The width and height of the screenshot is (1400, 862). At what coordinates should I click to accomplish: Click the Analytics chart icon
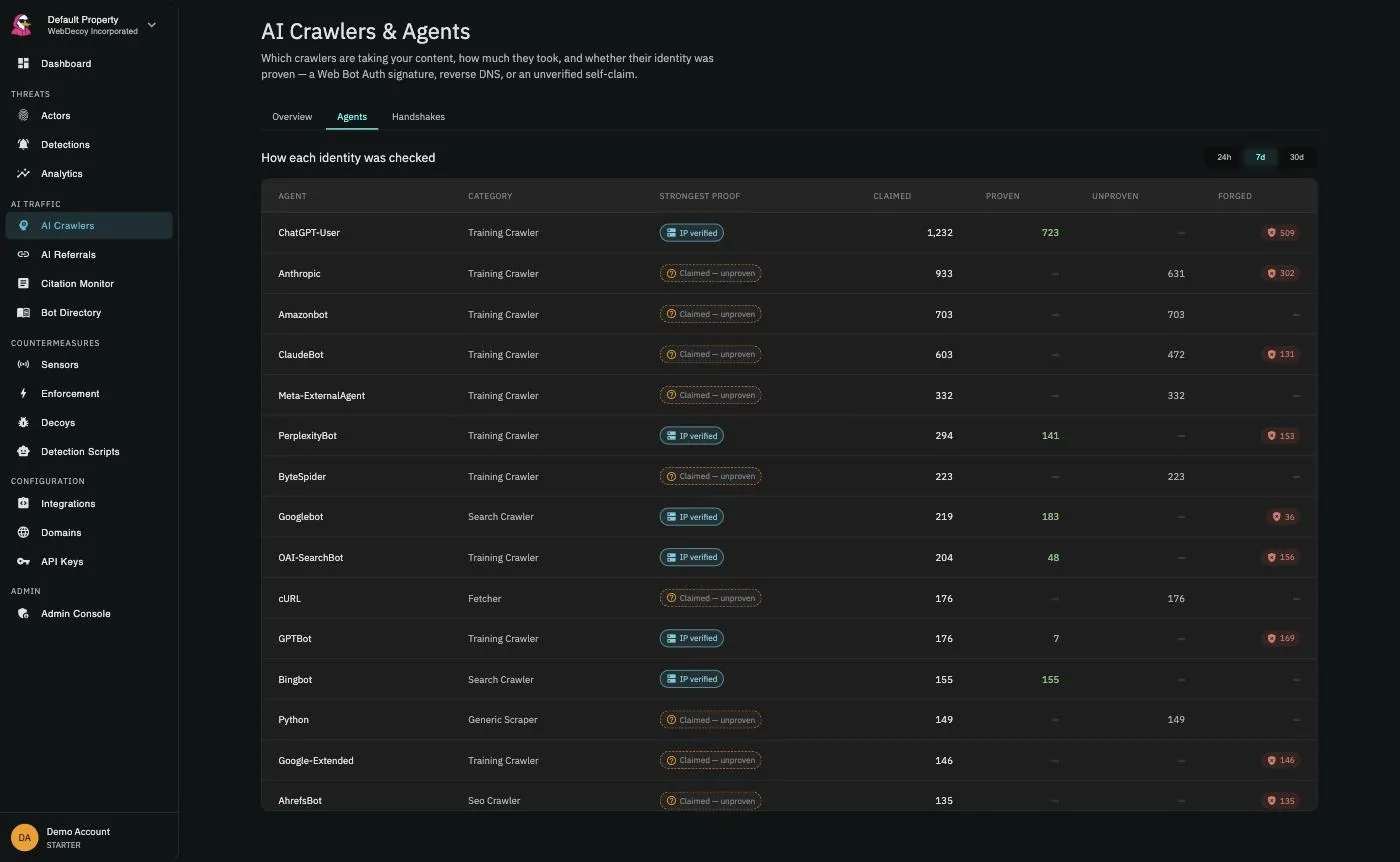pyautogui.click(x=23, y=173)
